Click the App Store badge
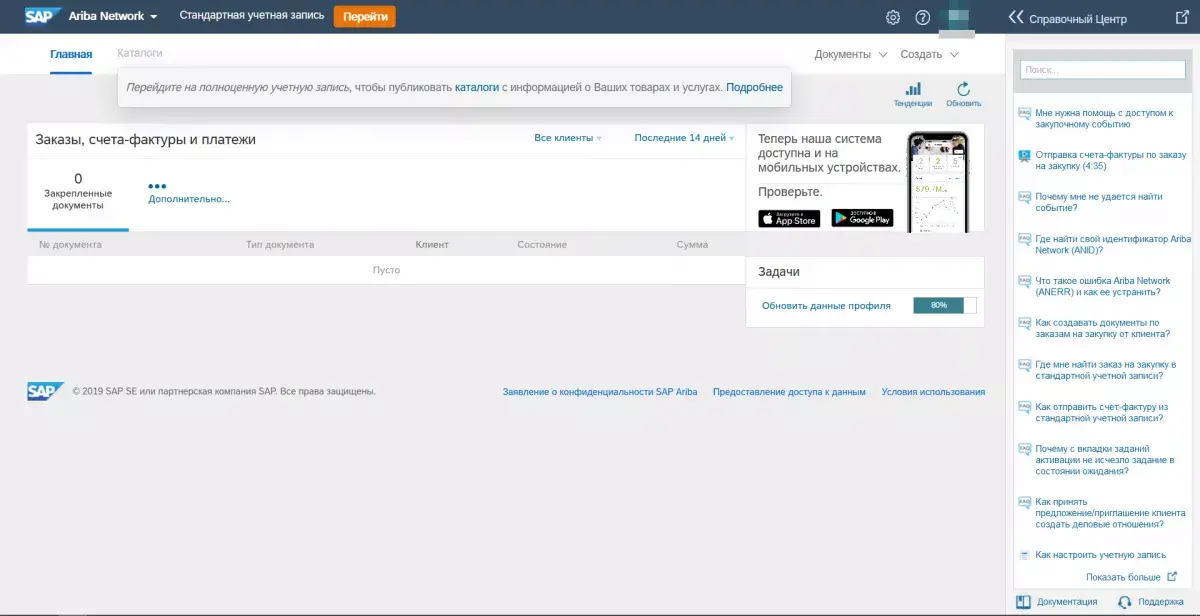 pyautogui.click(x=789, y=218)
